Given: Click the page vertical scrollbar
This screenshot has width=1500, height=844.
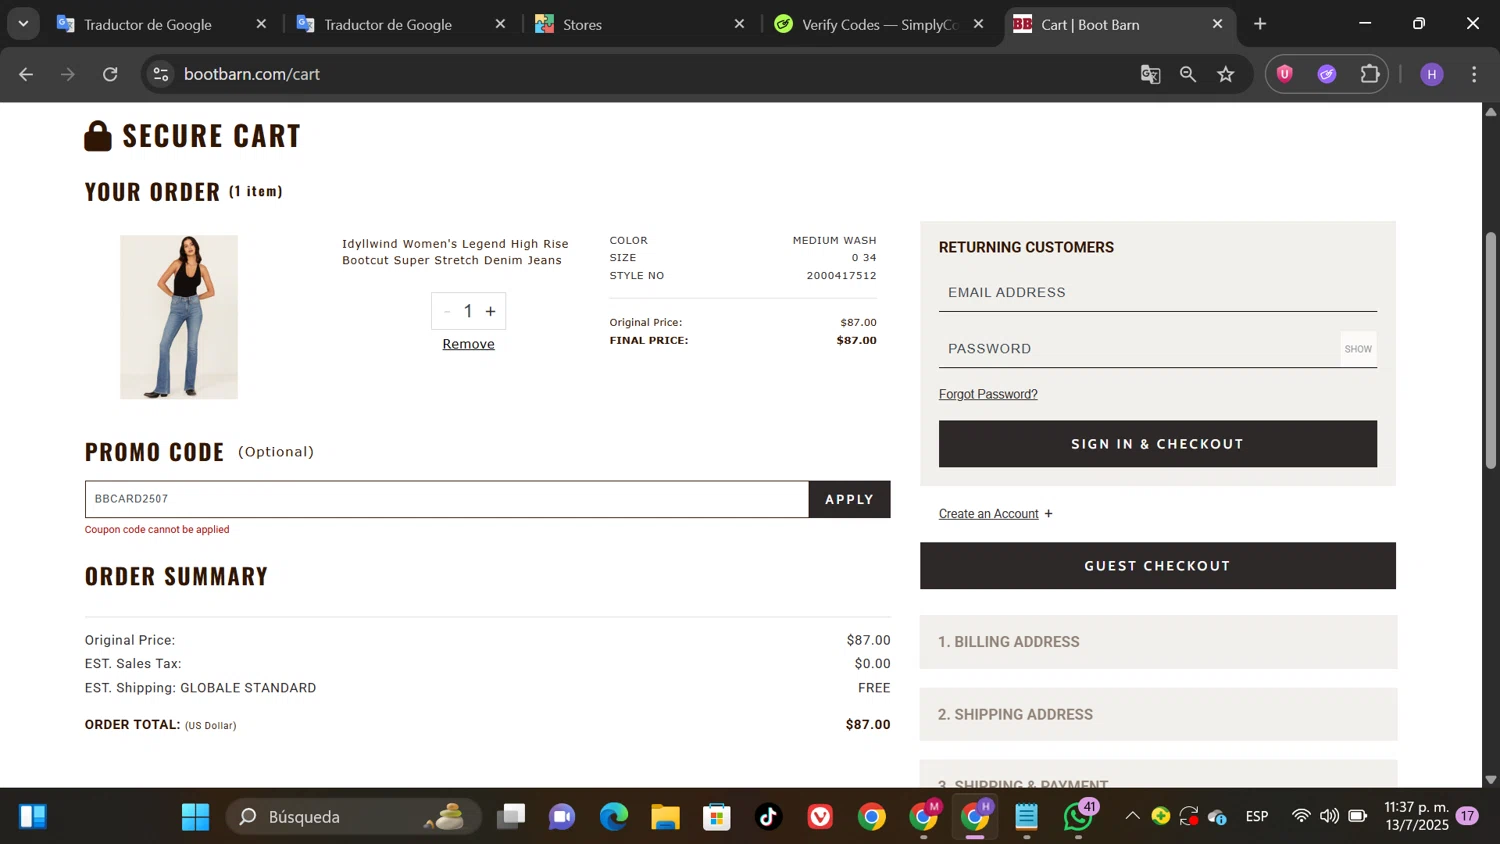Looking at the screenshot, I should tap(1491, 350).
